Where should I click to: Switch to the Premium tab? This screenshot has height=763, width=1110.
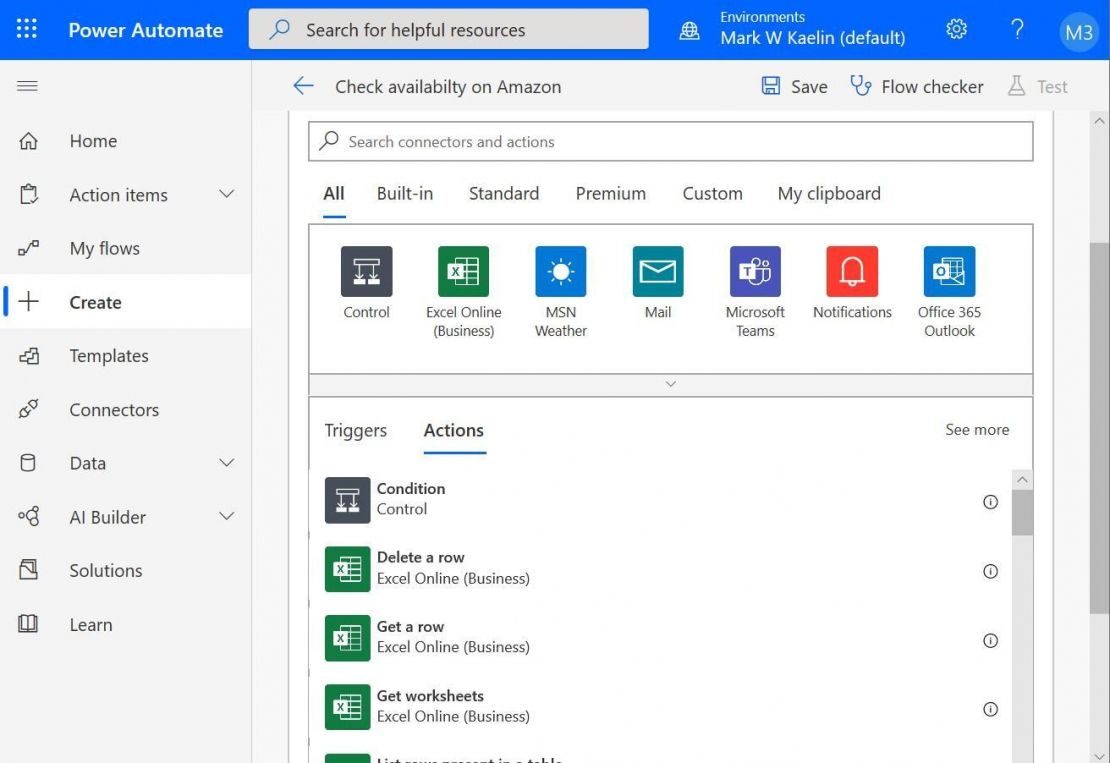[610, 193]
